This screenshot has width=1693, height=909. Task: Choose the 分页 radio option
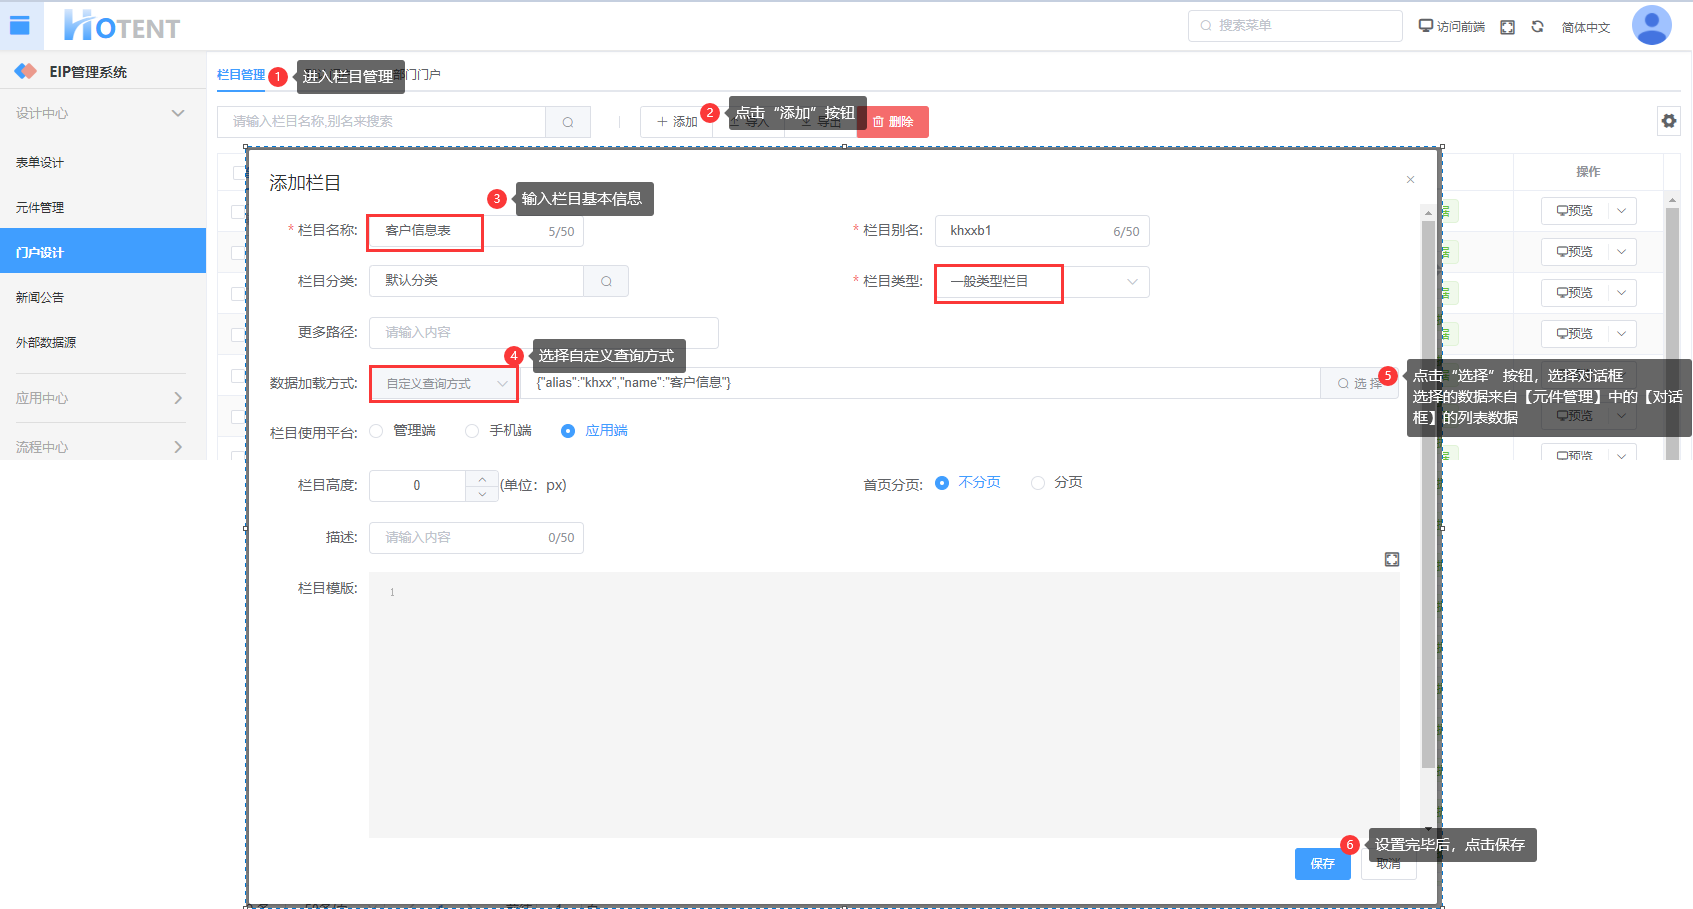pos(1038,483)
